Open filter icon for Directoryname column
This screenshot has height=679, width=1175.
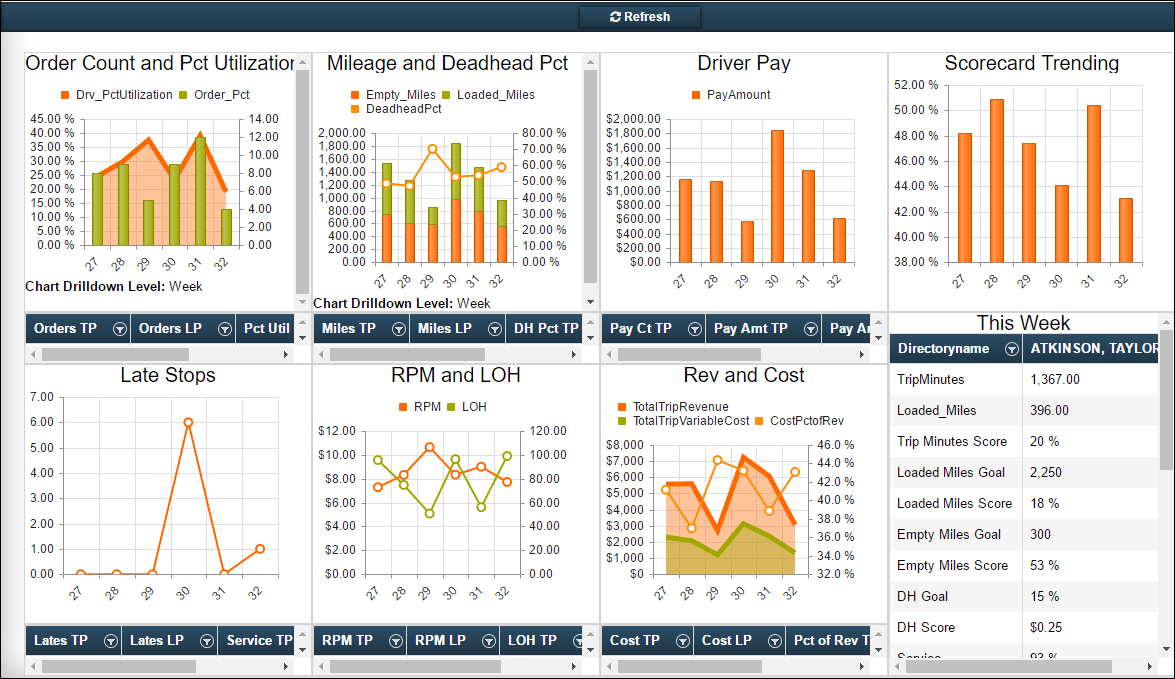pos(1012,349)
